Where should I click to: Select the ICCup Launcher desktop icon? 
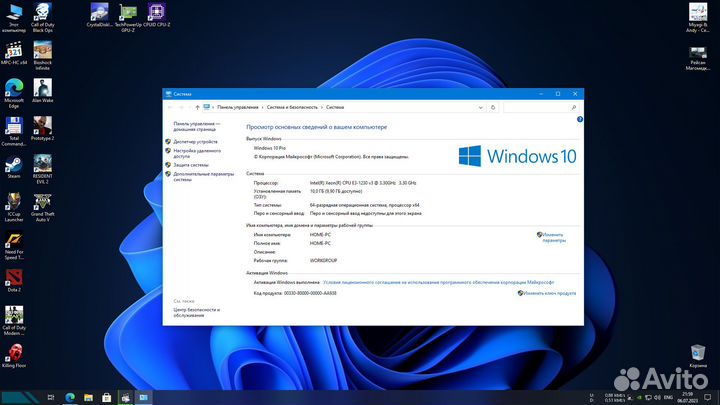[14, 208]
